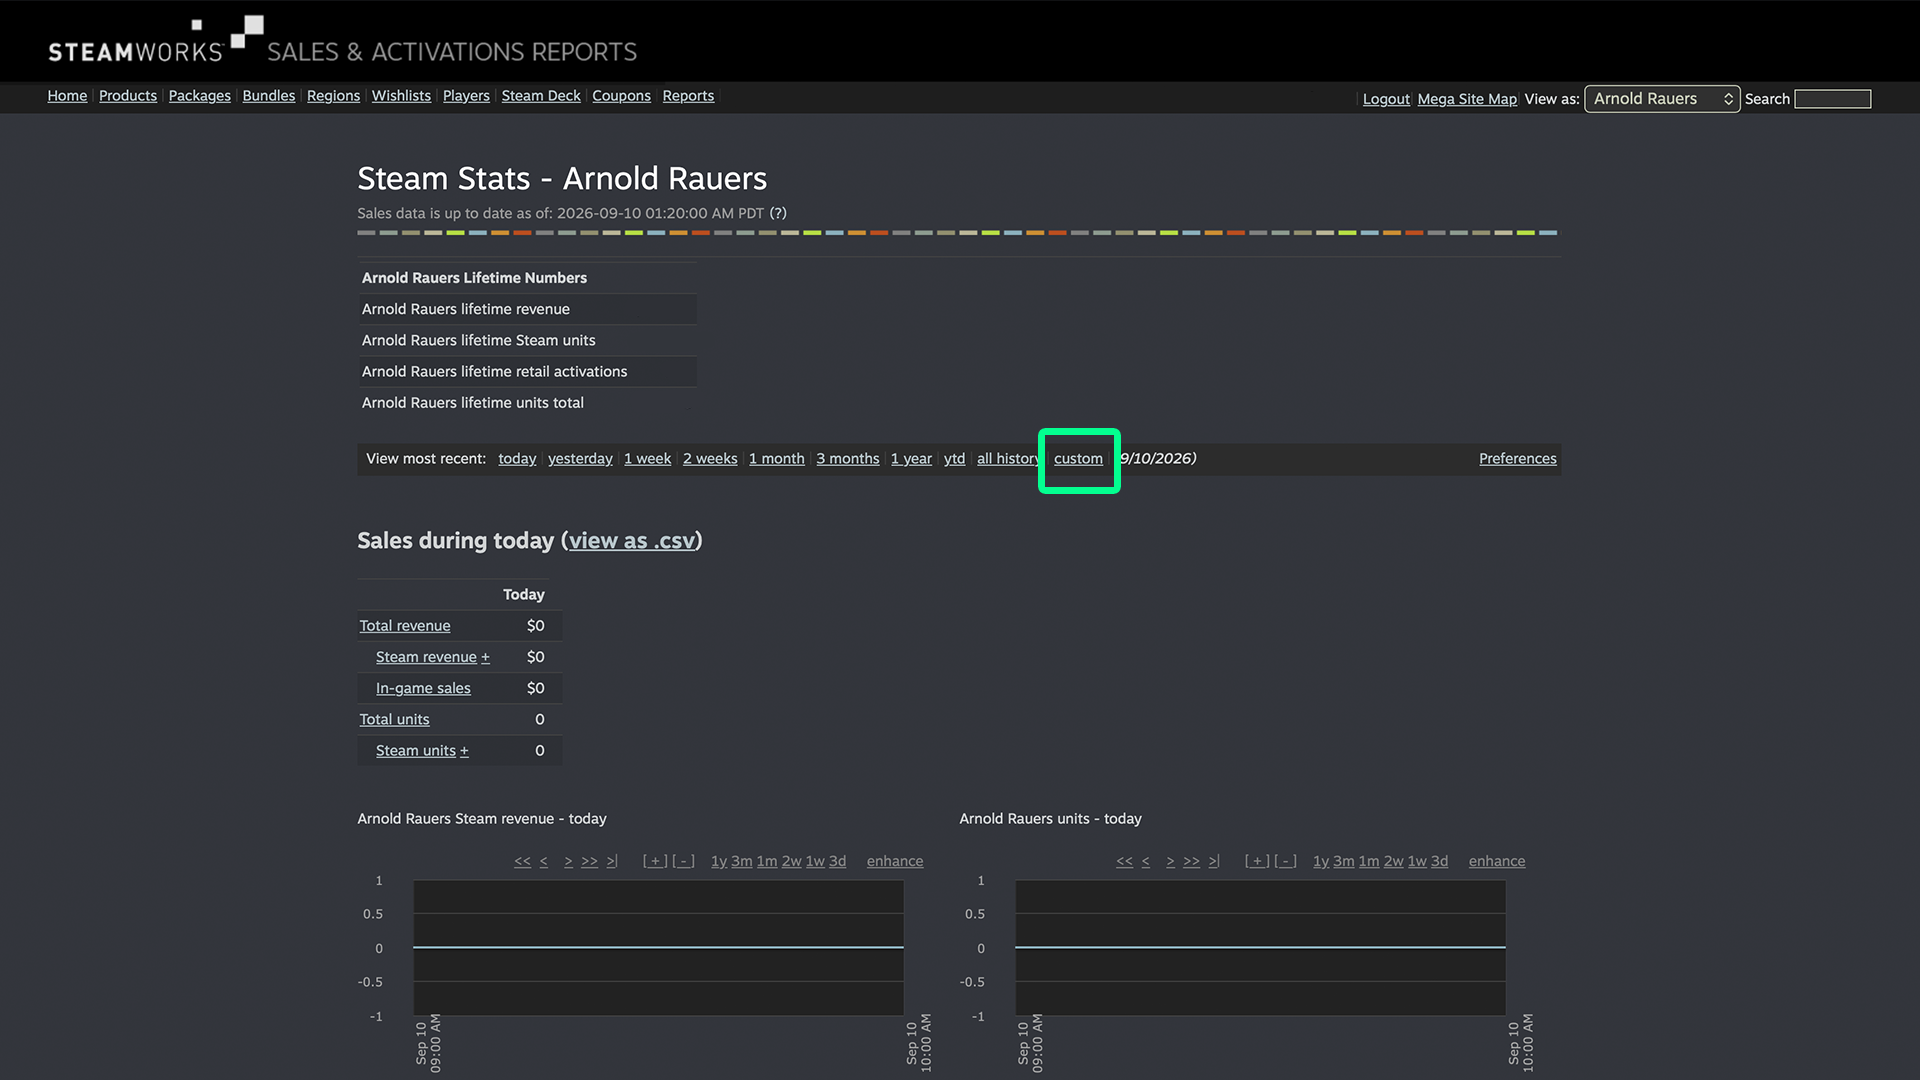This screenshot has height=1080, width=1920.
Task: Open the Players page
Action: (x=466, y=96)
